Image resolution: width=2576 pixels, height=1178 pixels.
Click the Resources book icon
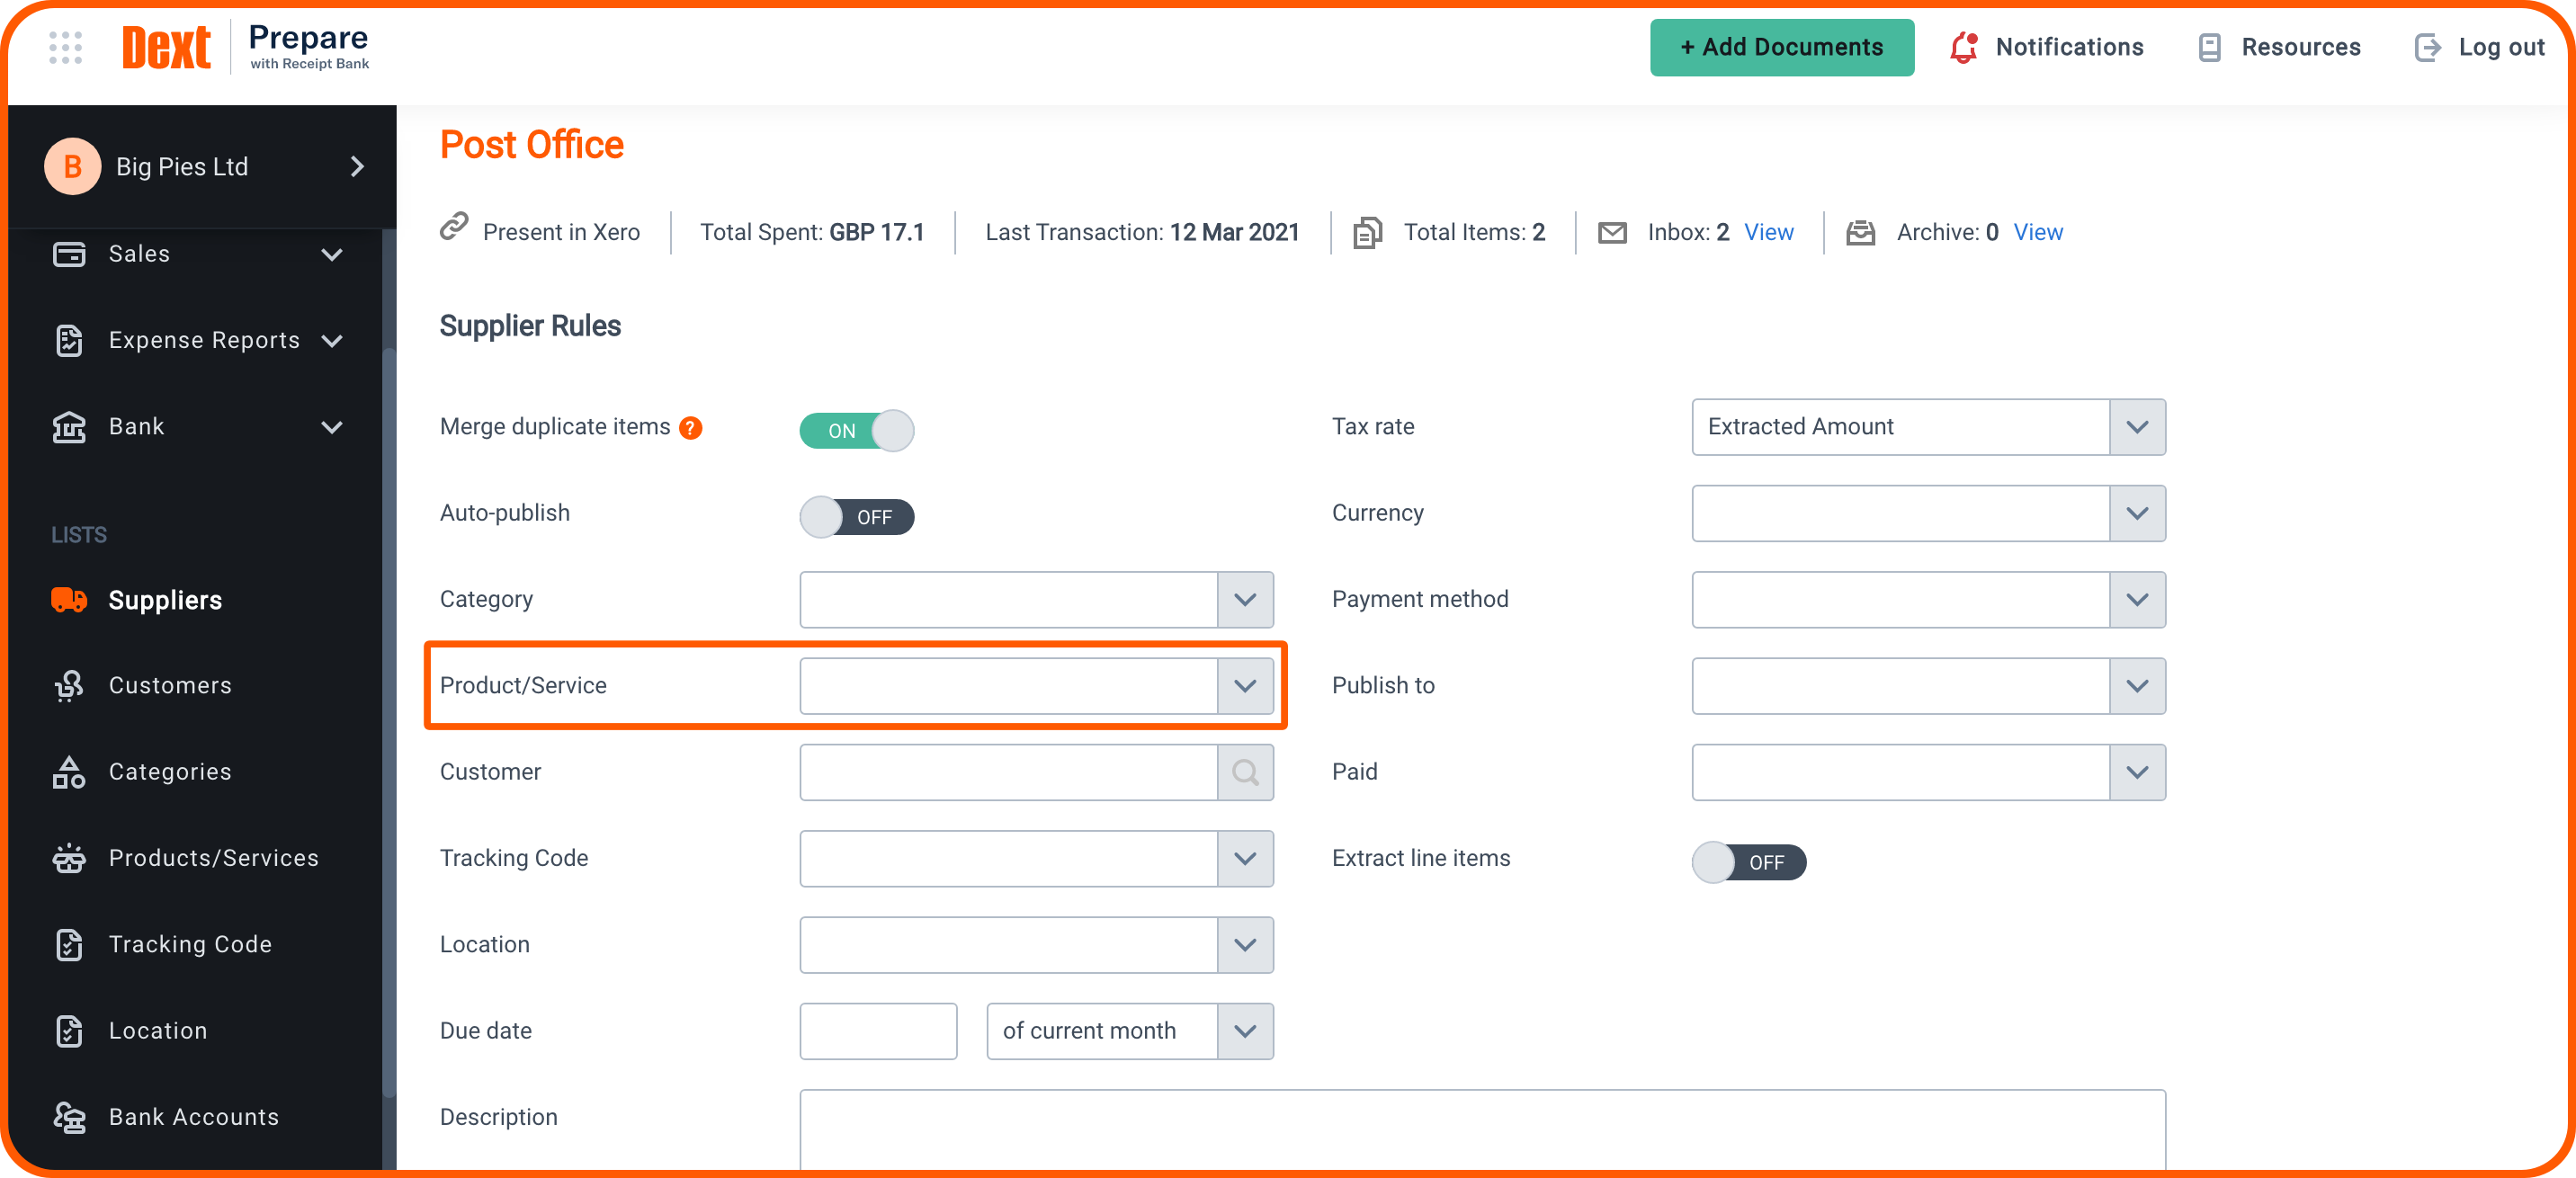click(2209, 47)
